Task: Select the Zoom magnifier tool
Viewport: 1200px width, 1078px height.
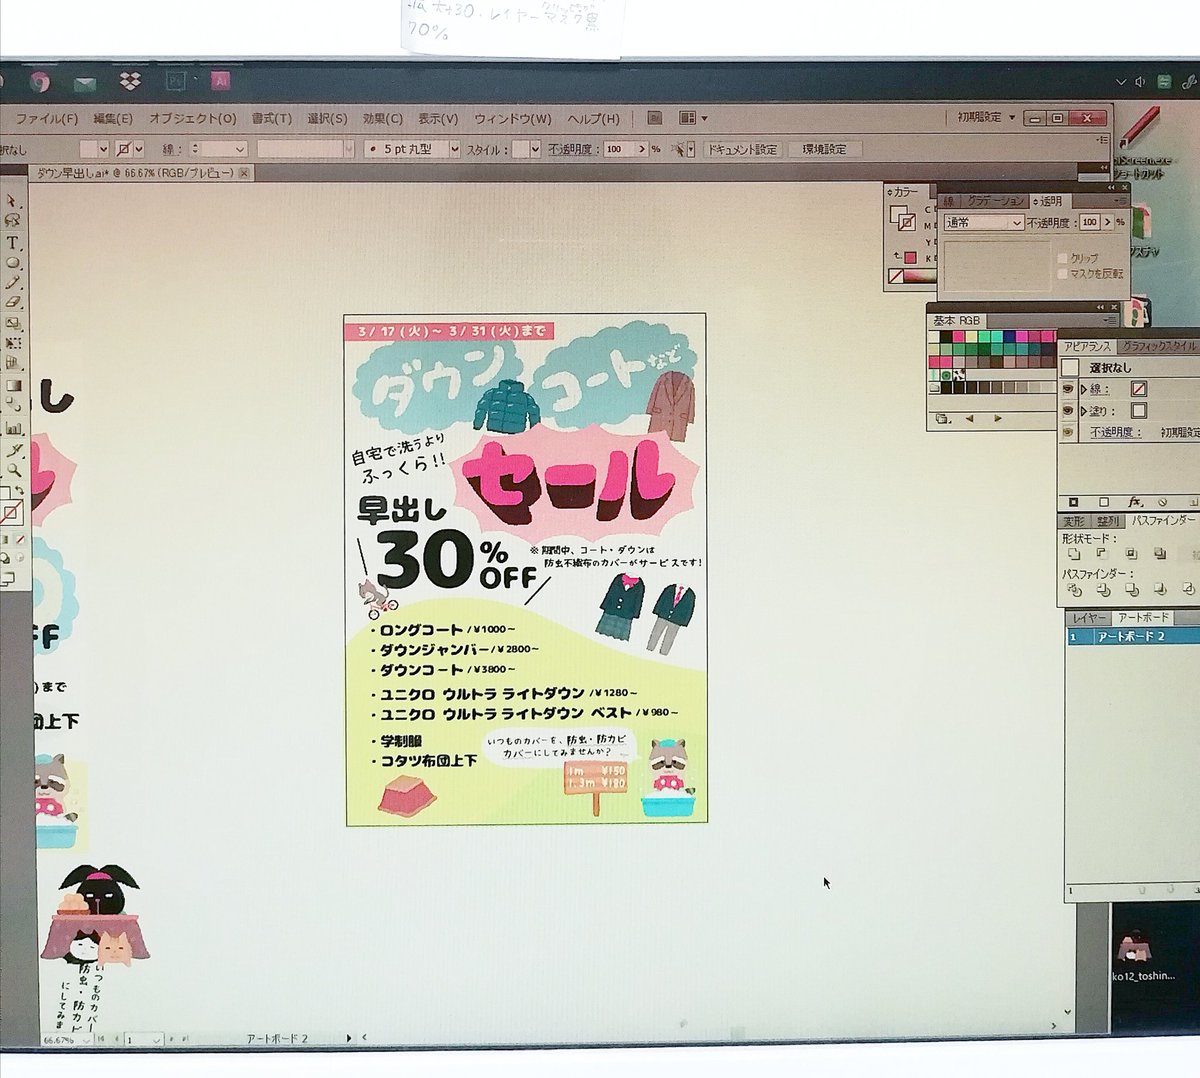Action: click(x=14, y=469)
